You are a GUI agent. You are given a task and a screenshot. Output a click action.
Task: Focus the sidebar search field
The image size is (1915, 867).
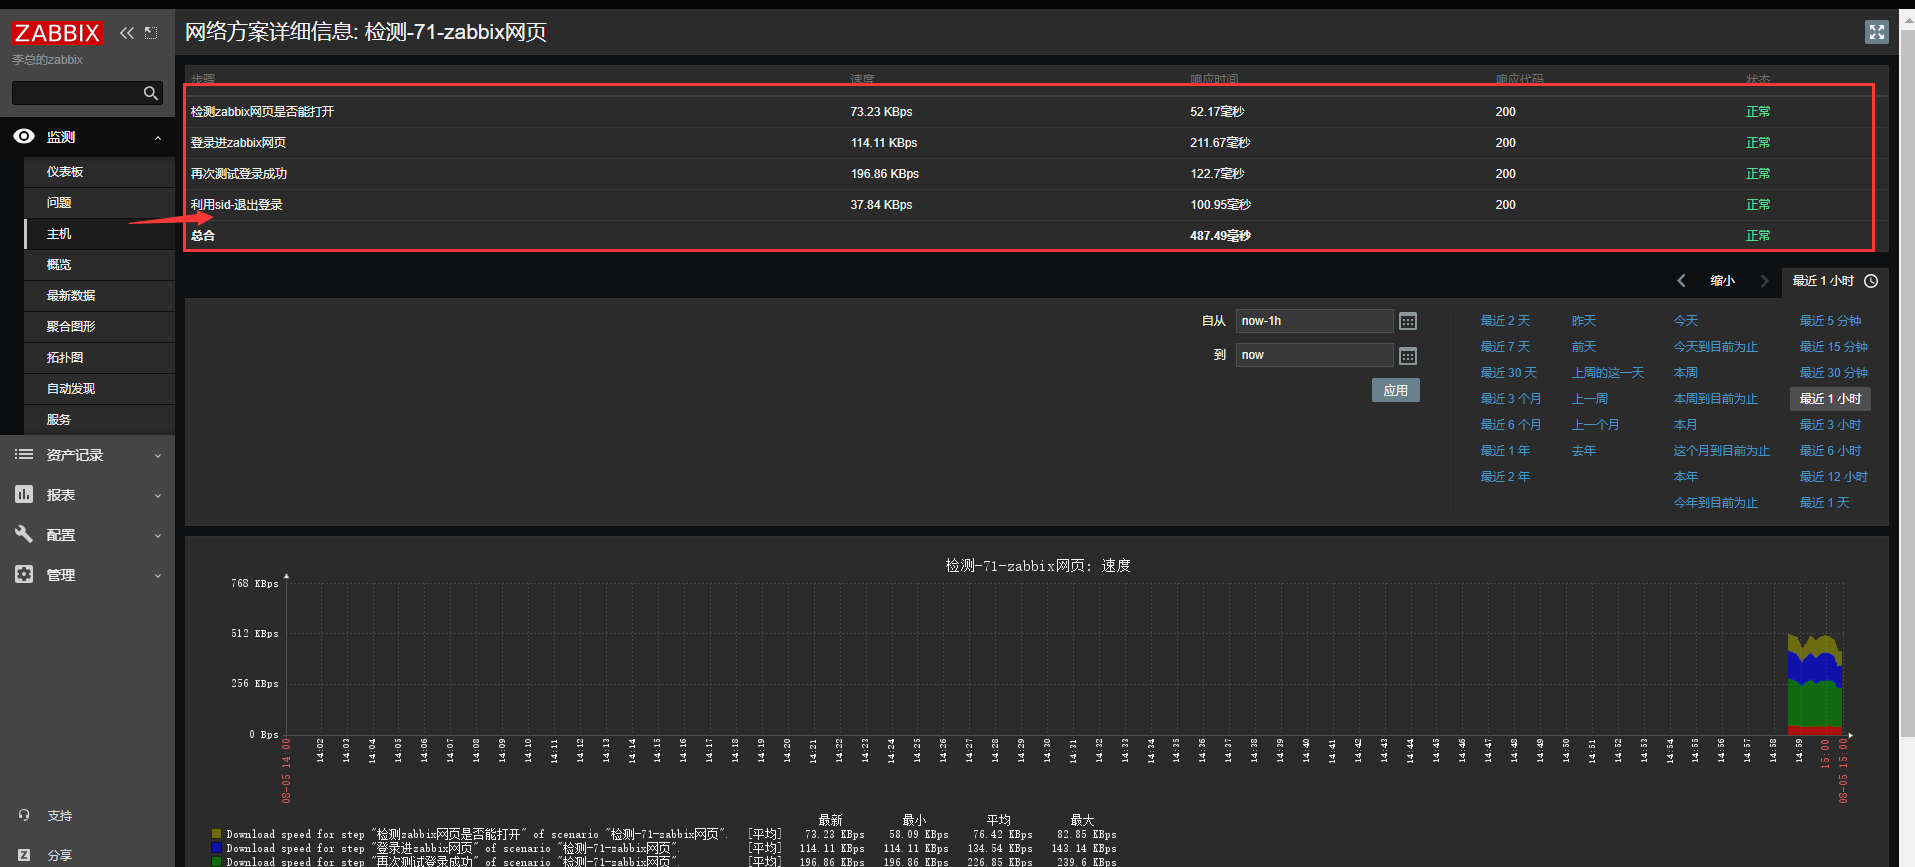(x=77, y=93)
